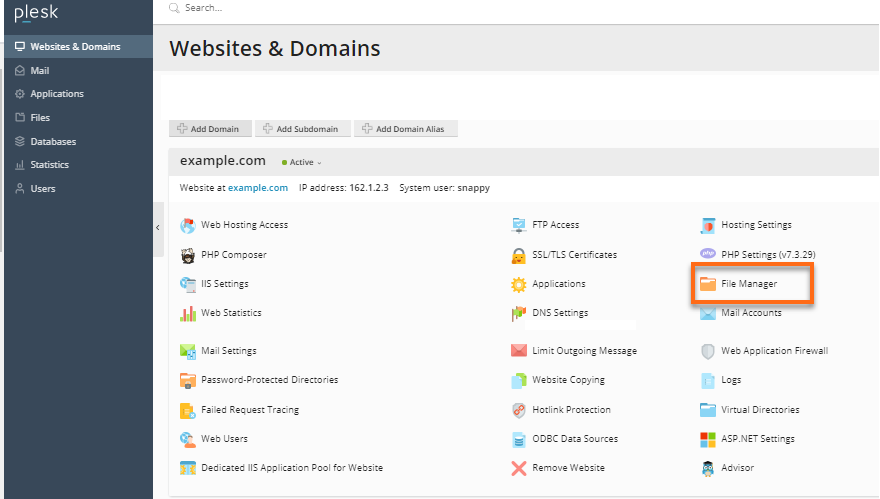Click the Remove Website red X icon
880x499 pixels.
(x=519, y=468)
